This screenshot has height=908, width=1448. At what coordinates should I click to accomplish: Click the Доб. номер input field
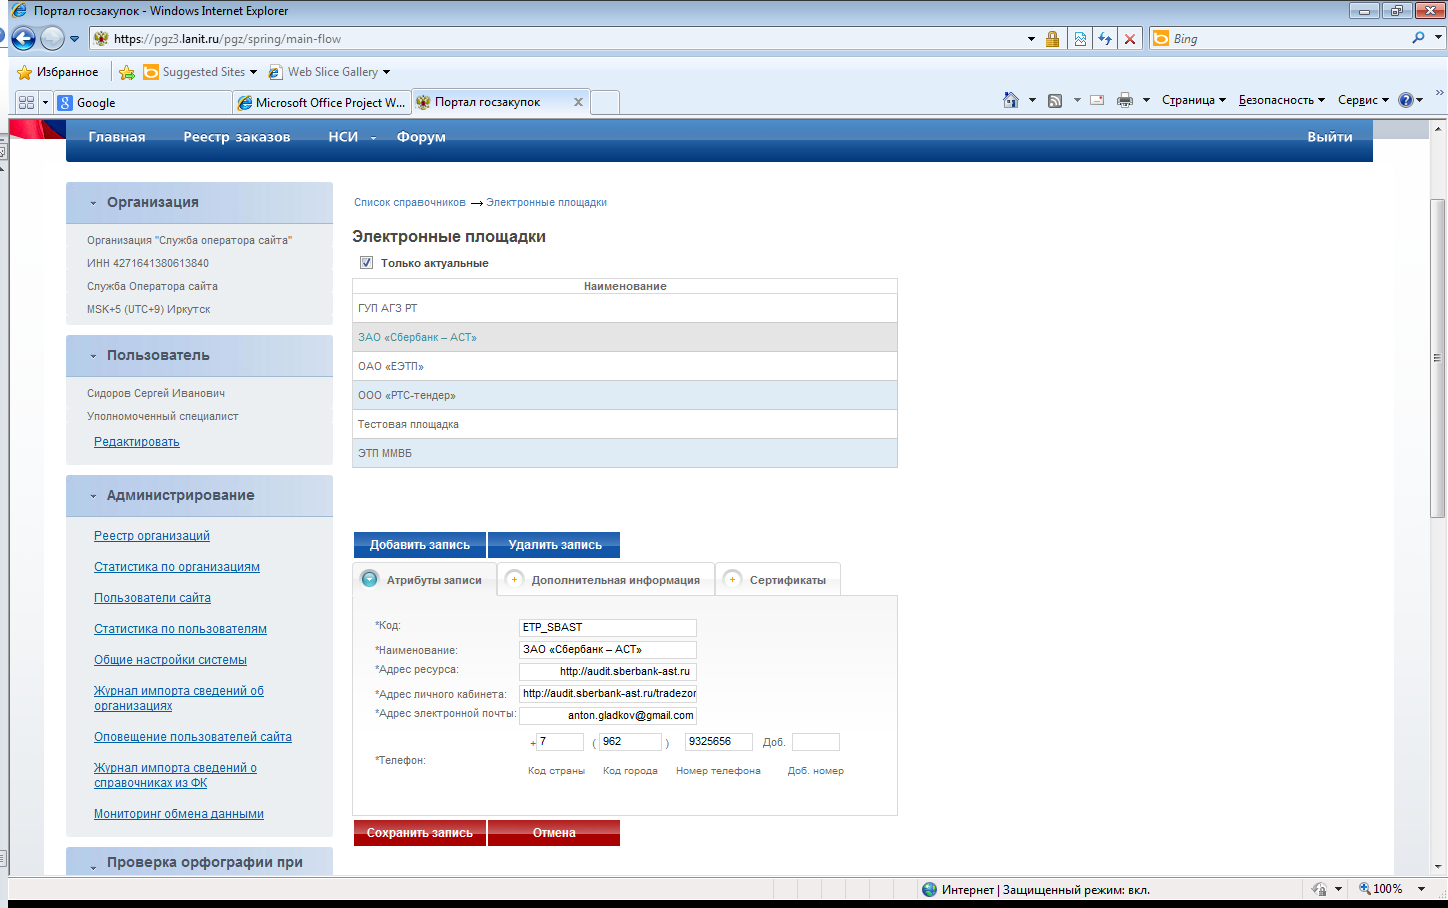point(815,742)
